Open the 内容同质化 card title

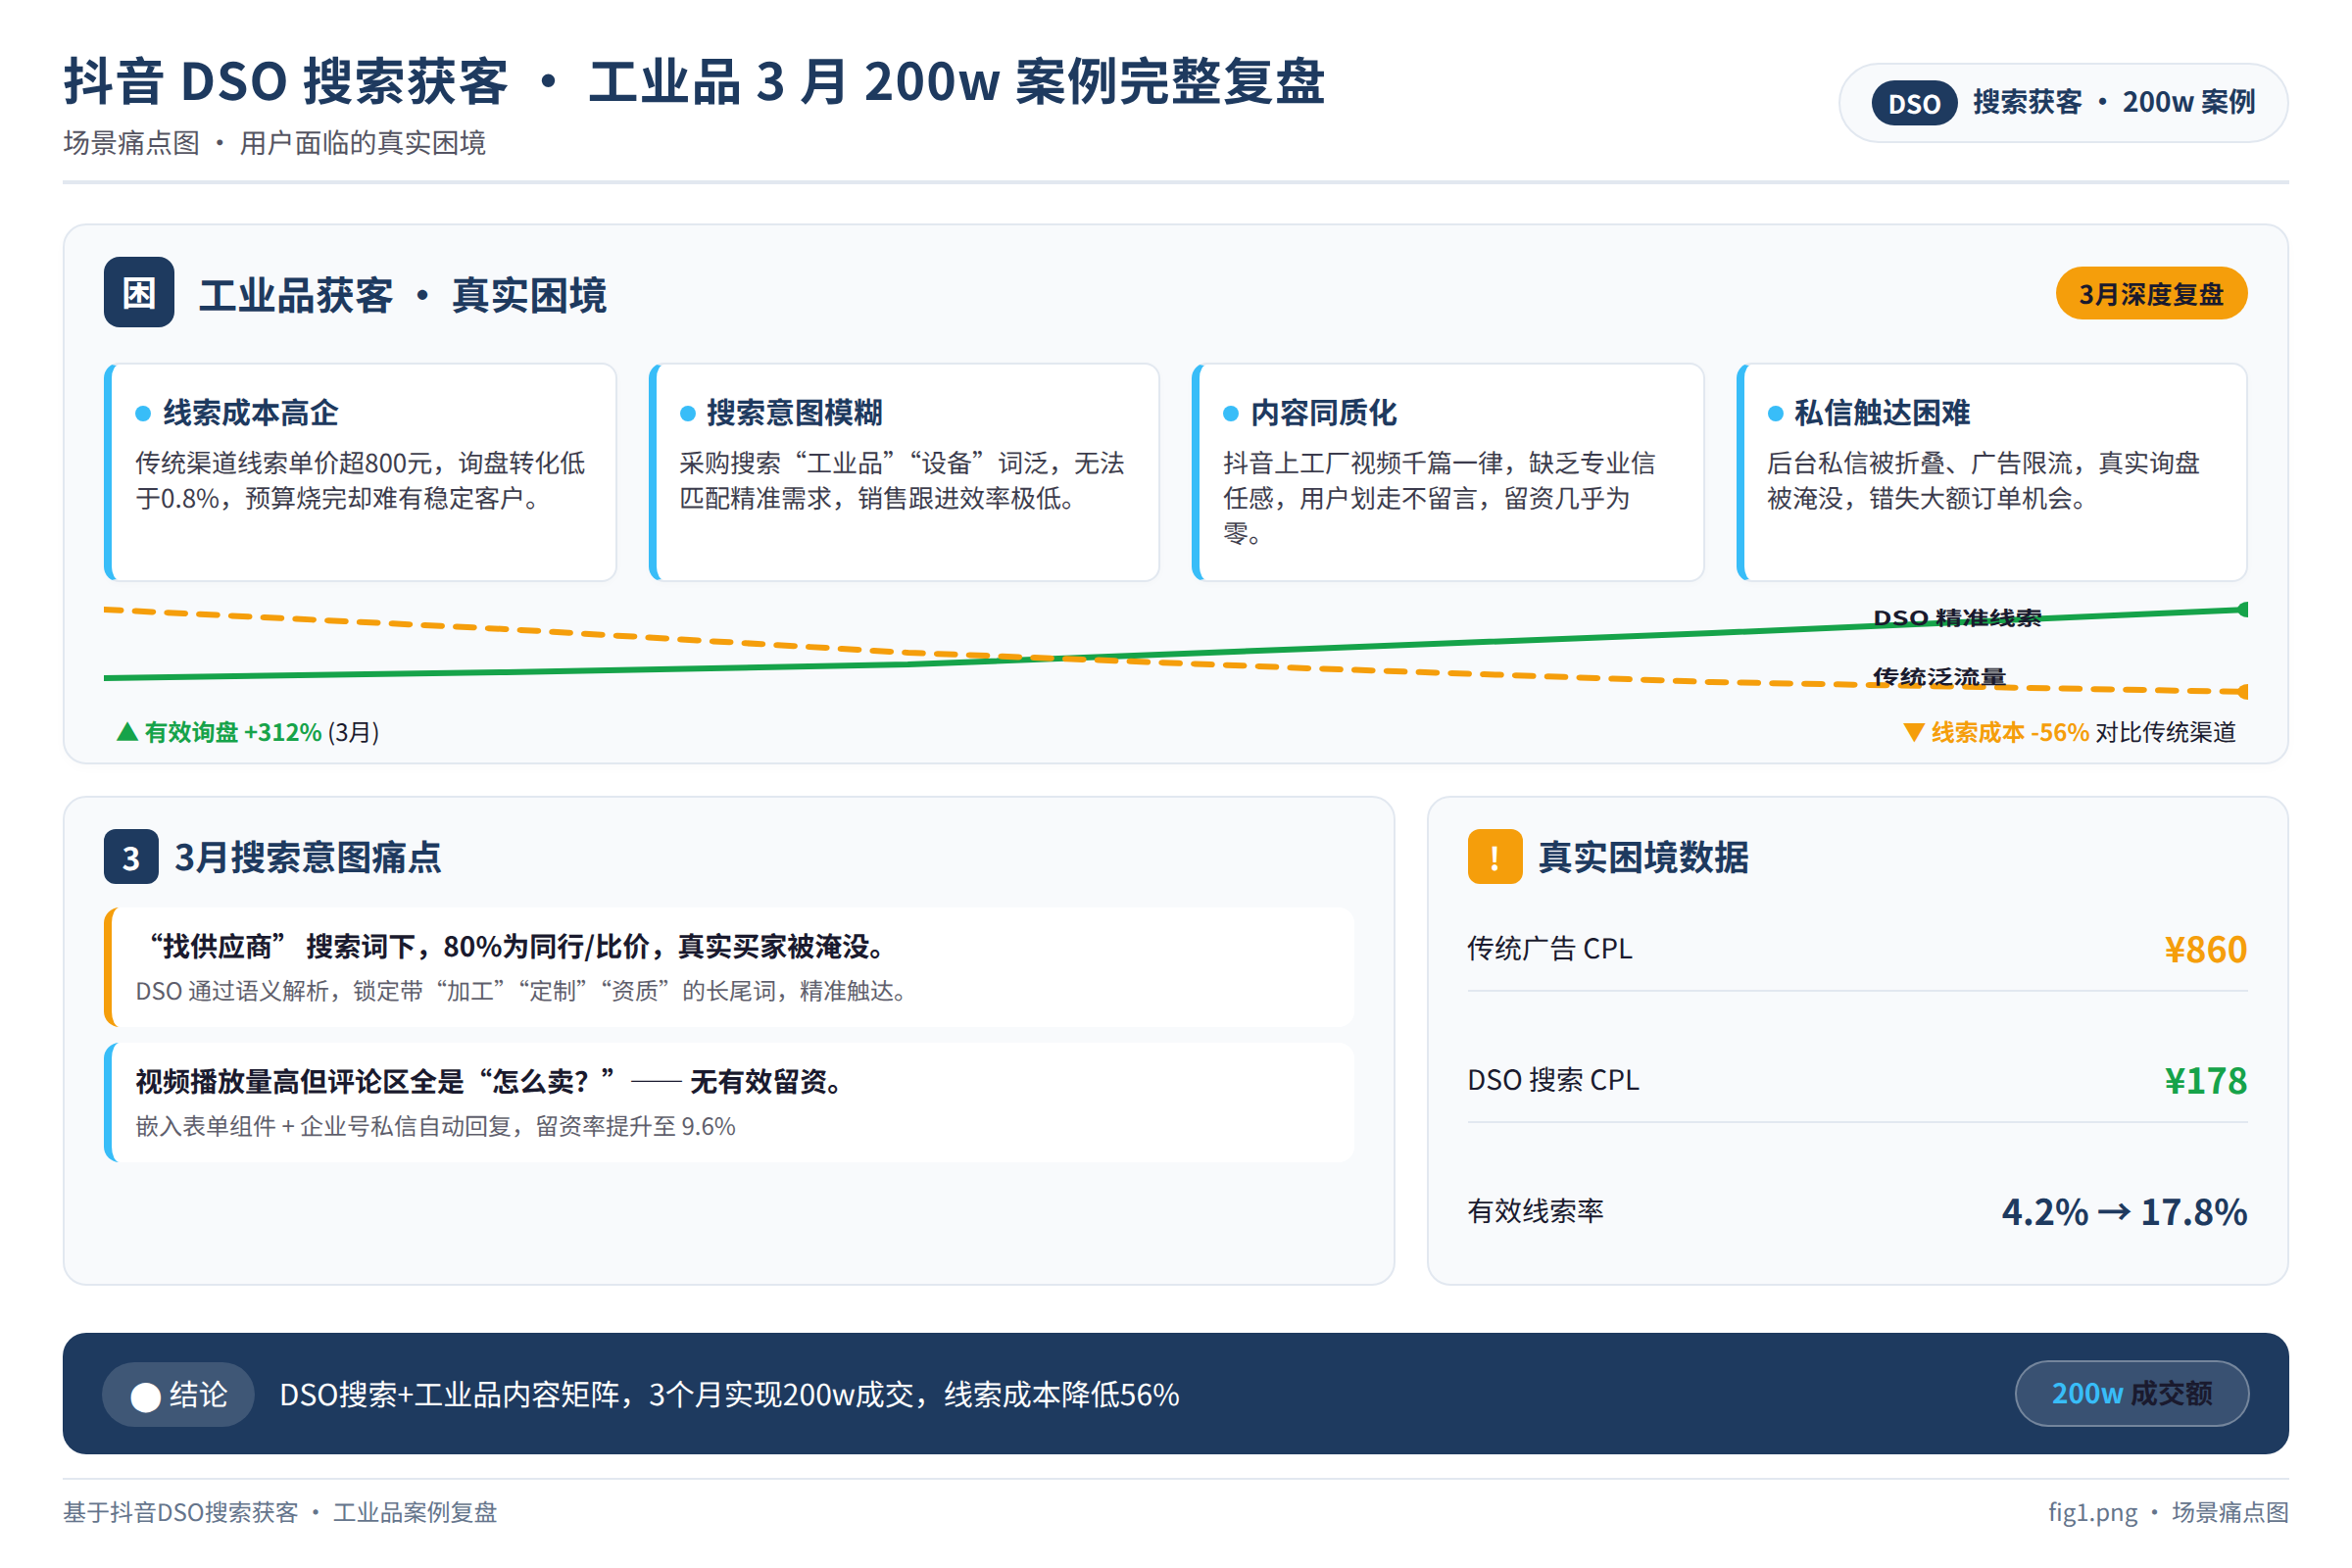coord(1323,413)
